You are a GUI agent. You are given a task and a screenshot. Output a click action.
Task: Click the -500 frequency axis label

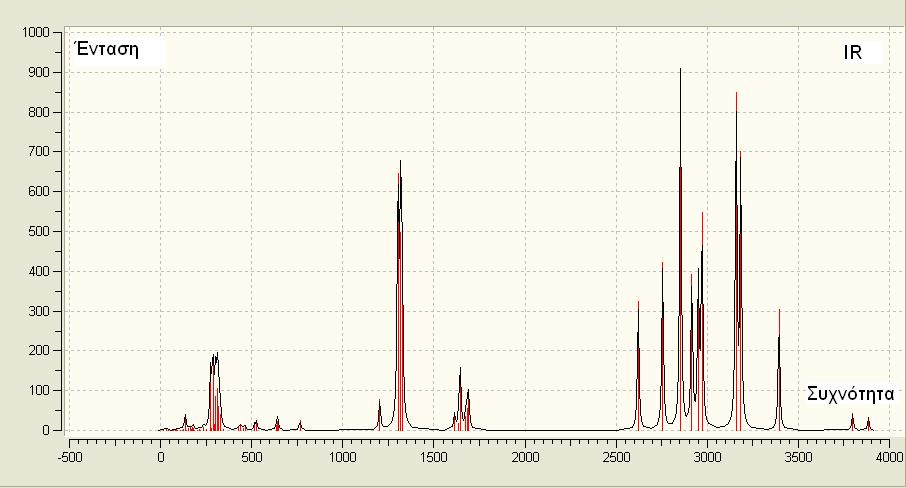pyautogui.click(x=69, y=458)
